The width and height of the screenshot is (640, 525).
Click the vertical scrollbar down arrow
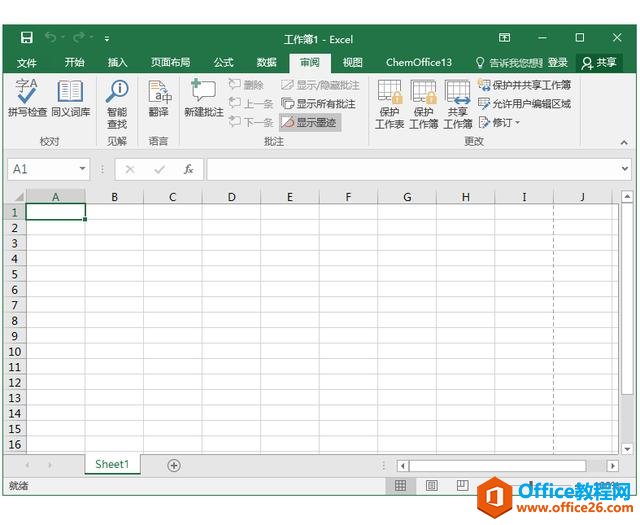pyautogui.click(x=627, y=449)
